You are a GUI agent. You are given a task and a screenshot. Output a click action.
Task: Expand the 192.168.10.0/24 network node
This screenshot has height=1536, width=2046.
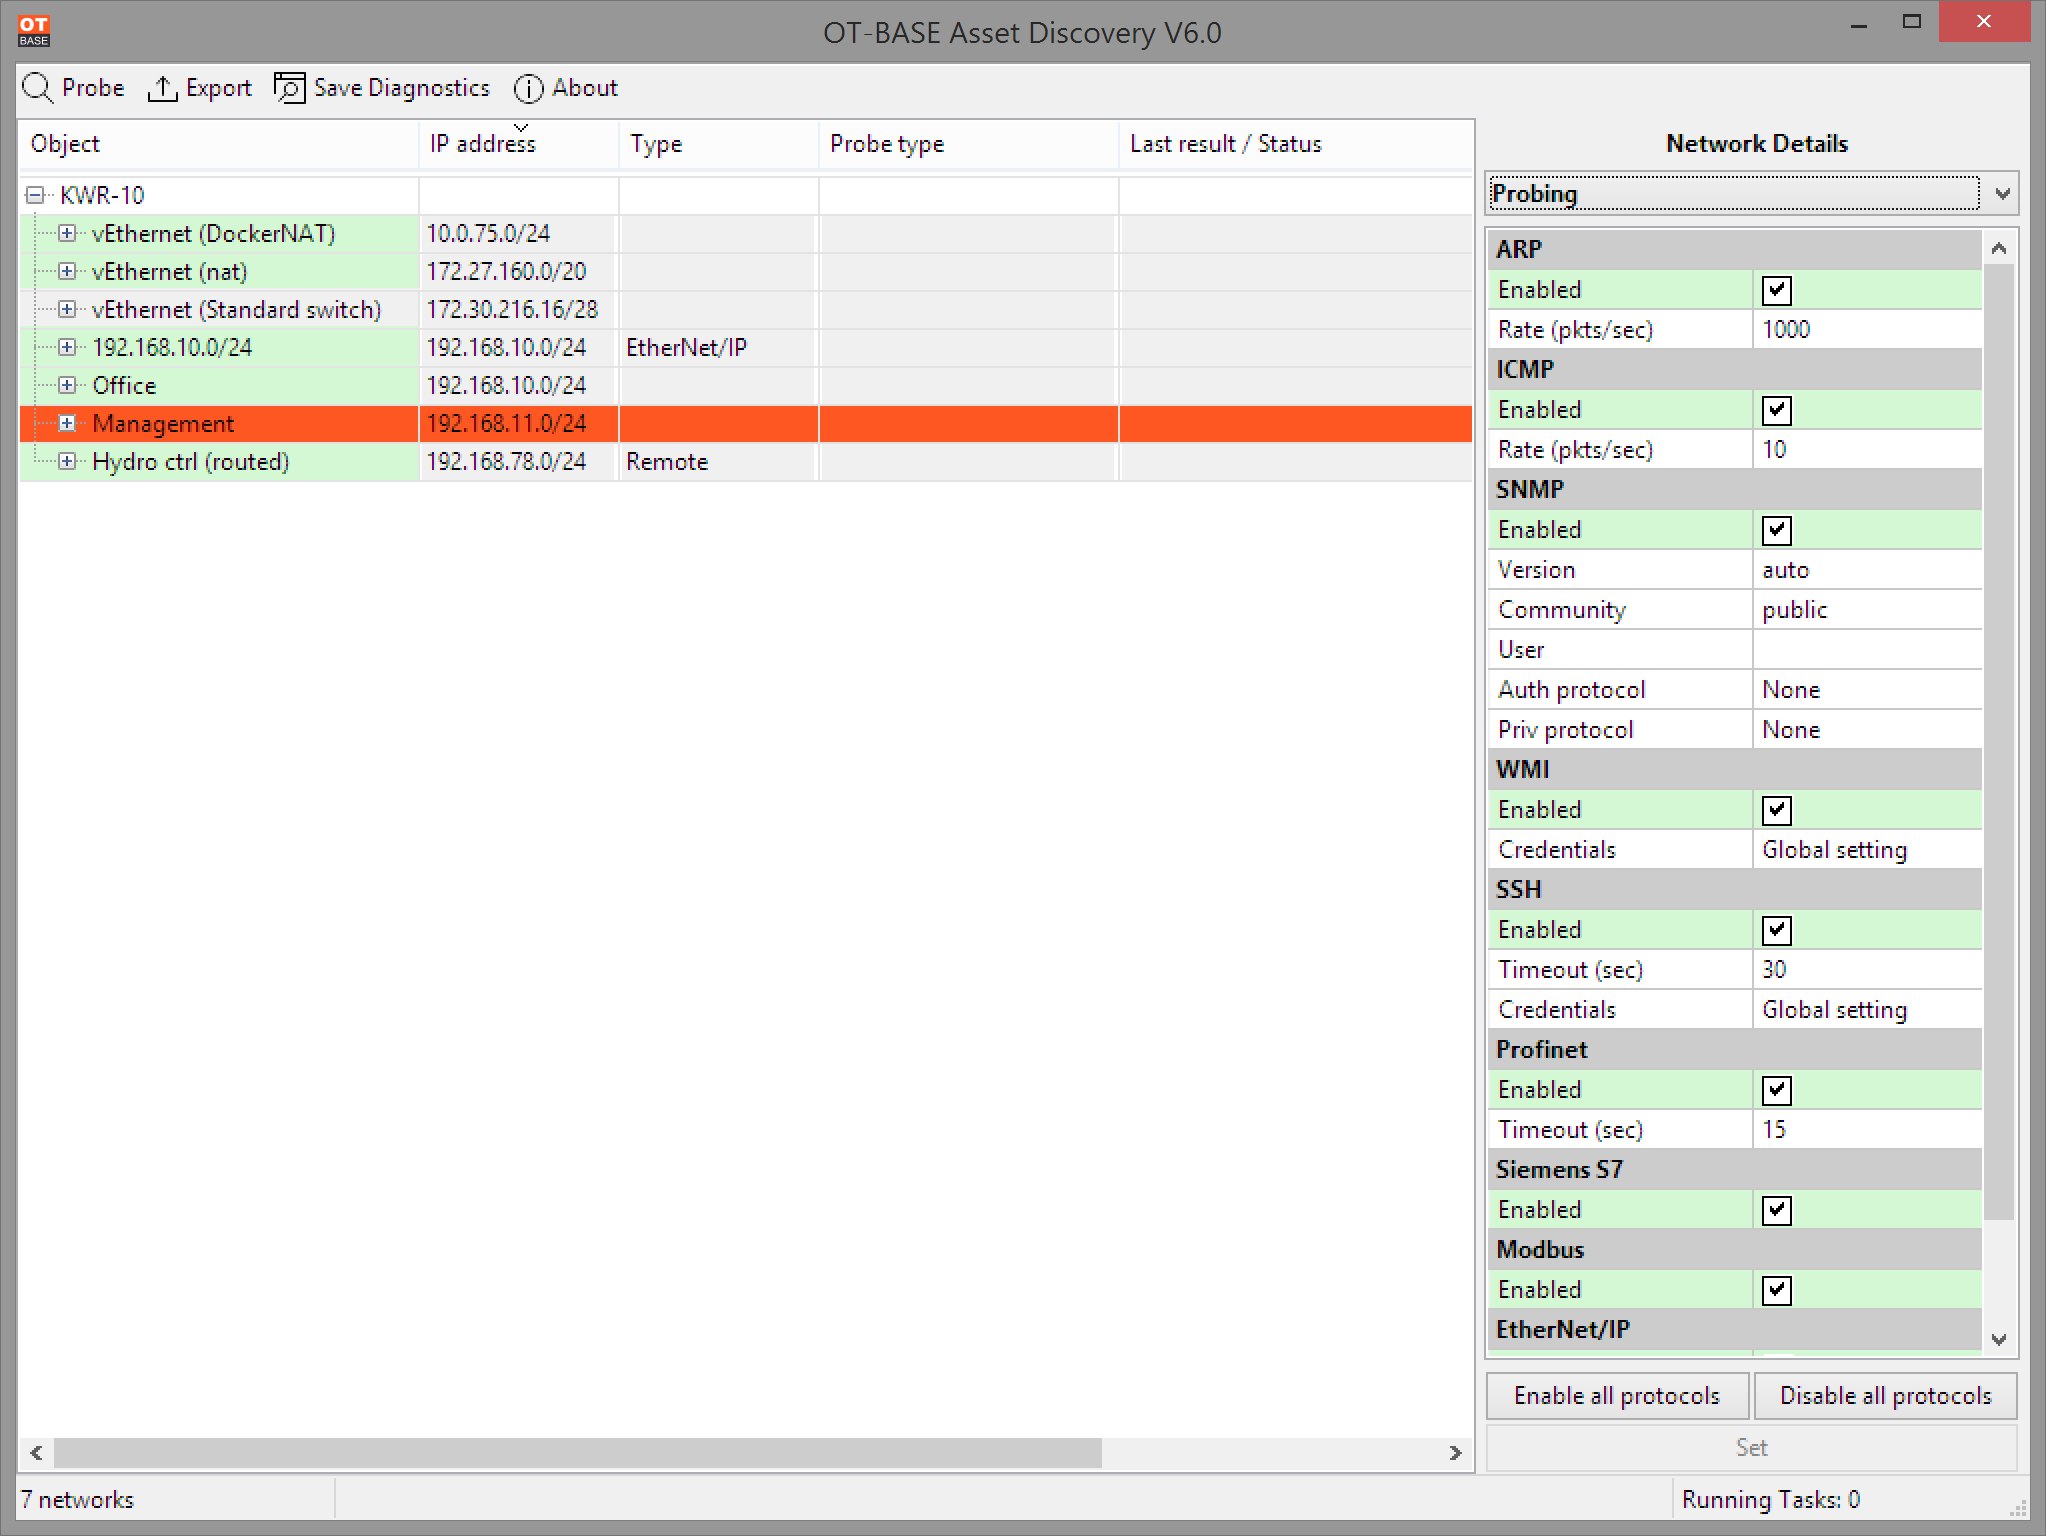click(67, 347)
